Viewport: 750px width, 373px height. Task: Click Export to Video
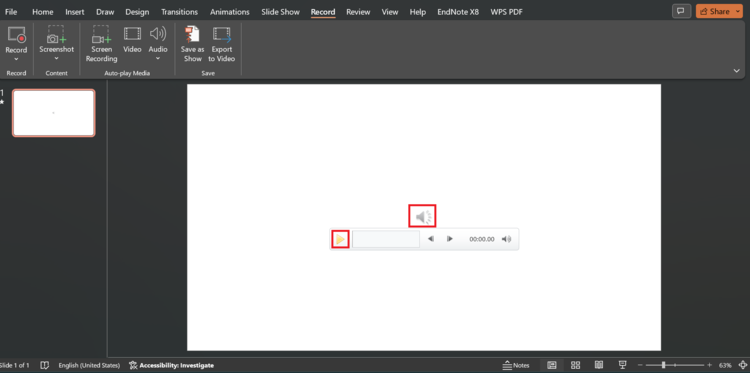tap(221, 44)
